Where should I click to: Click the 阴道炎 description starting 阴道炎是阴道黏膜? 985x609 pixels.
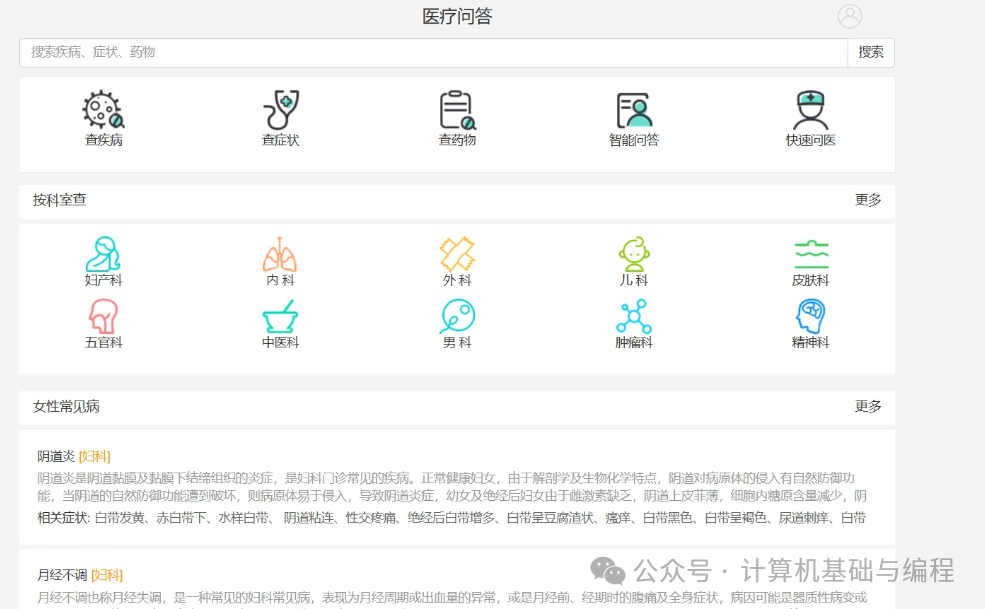[452, 487]
